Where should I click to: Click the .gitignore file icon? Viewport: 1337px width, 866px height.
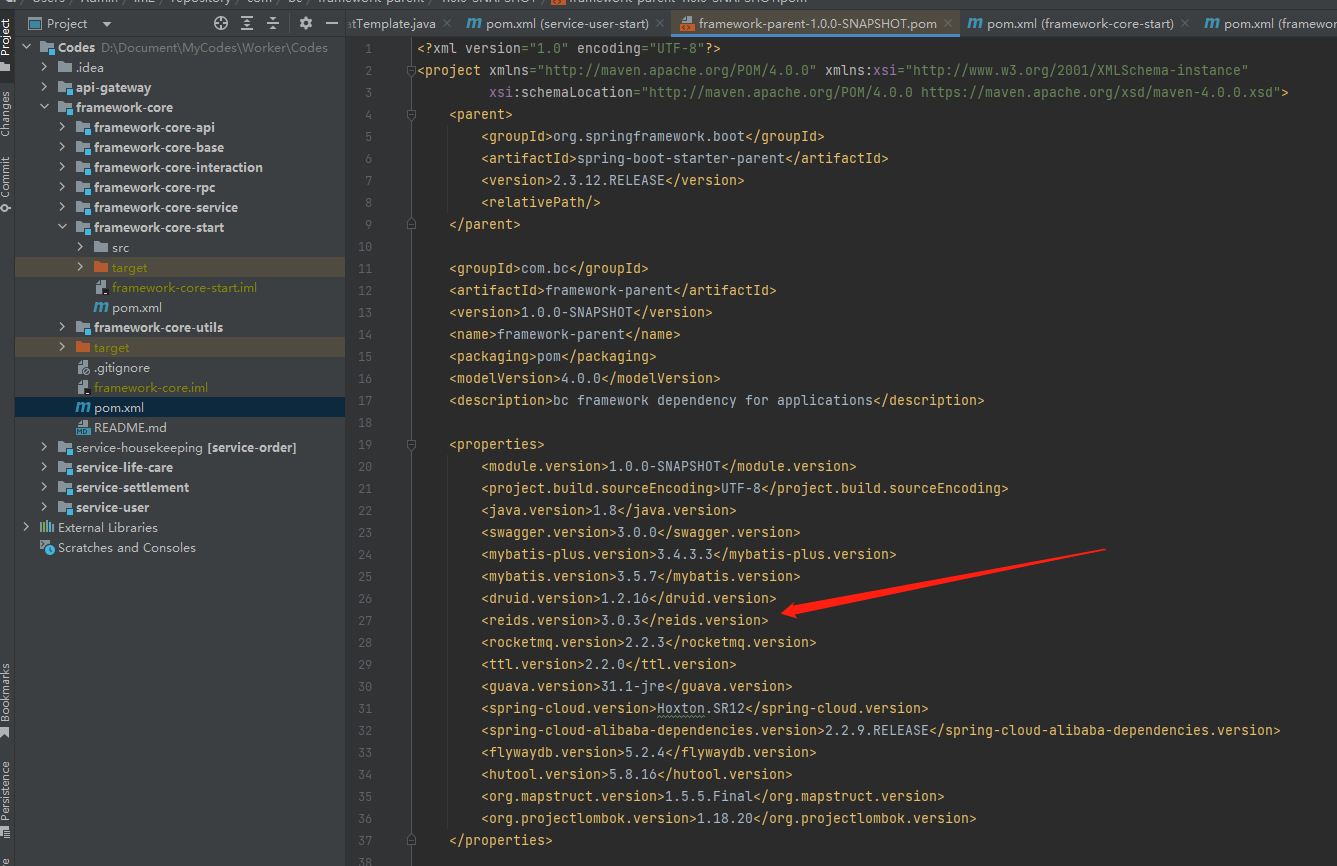tap(83, 367)
